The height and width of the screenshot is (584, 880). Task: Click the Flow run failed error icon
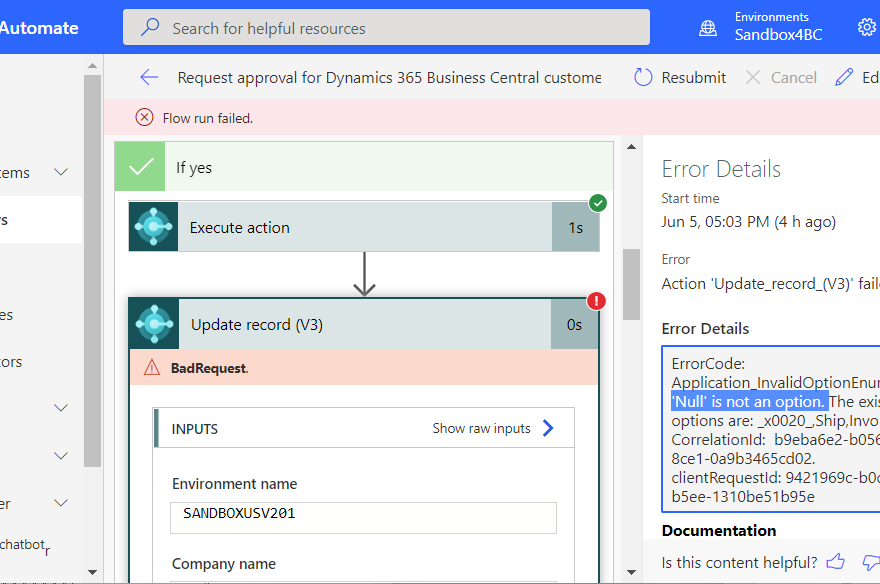[x=144, y=117]
